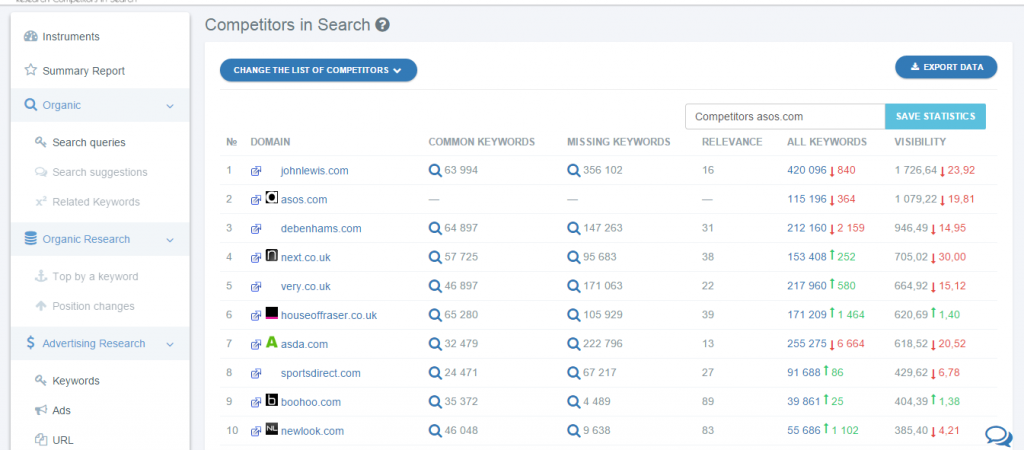
Task: Open the sportsdirect.com domain link
Action: point(321,374)
